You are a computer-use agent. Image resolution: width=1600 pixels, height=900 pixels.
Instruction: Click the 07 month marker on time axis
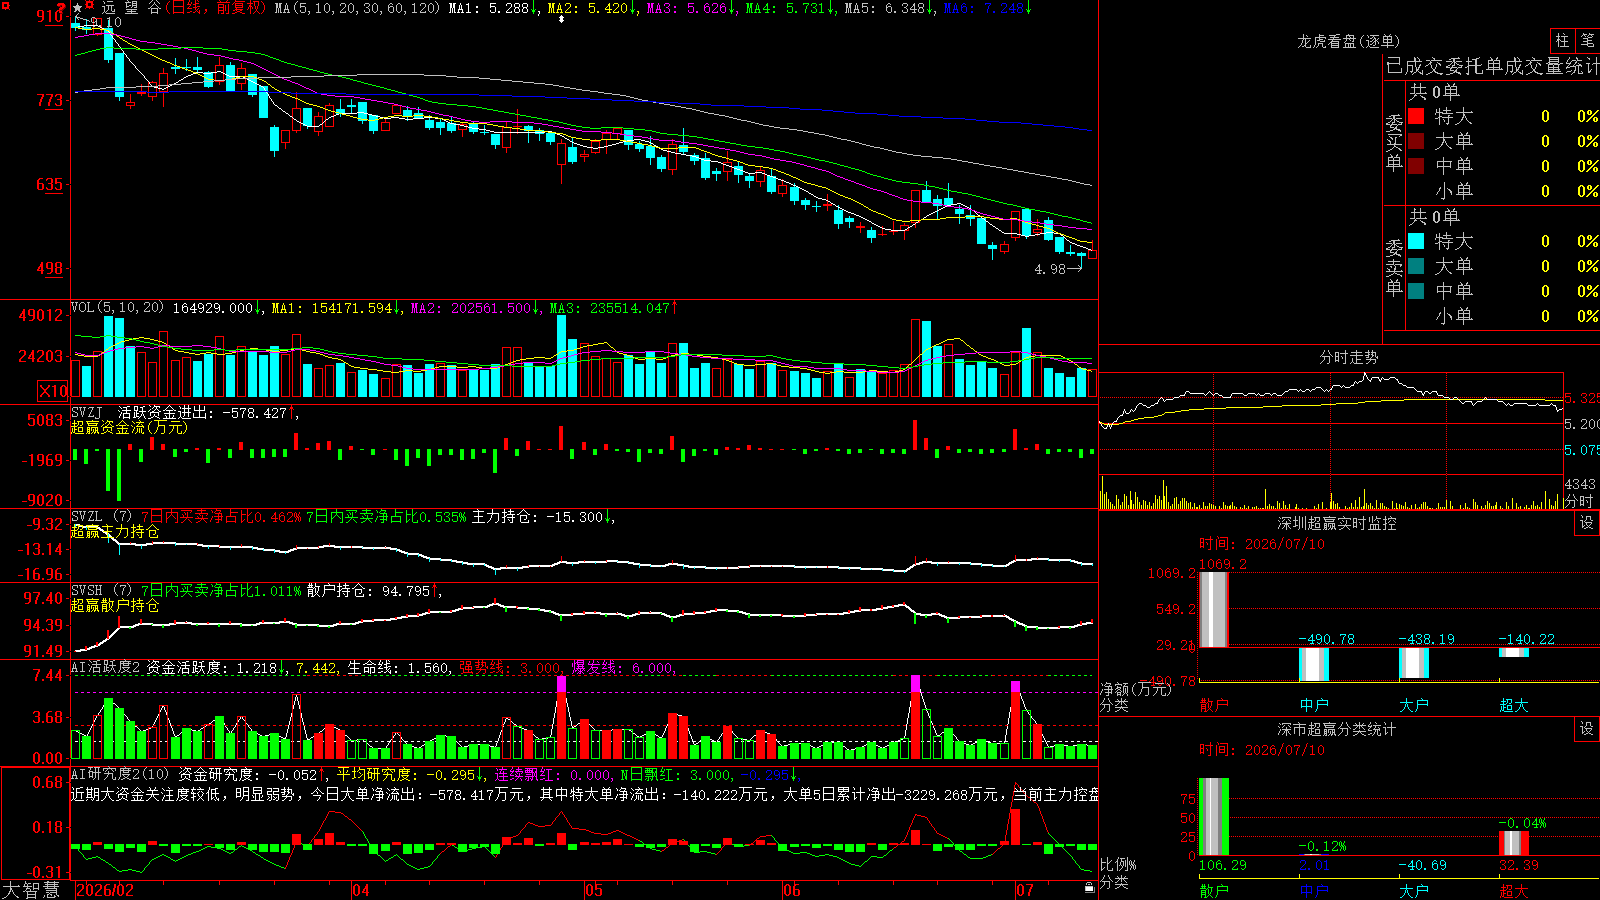(1025, 890)
